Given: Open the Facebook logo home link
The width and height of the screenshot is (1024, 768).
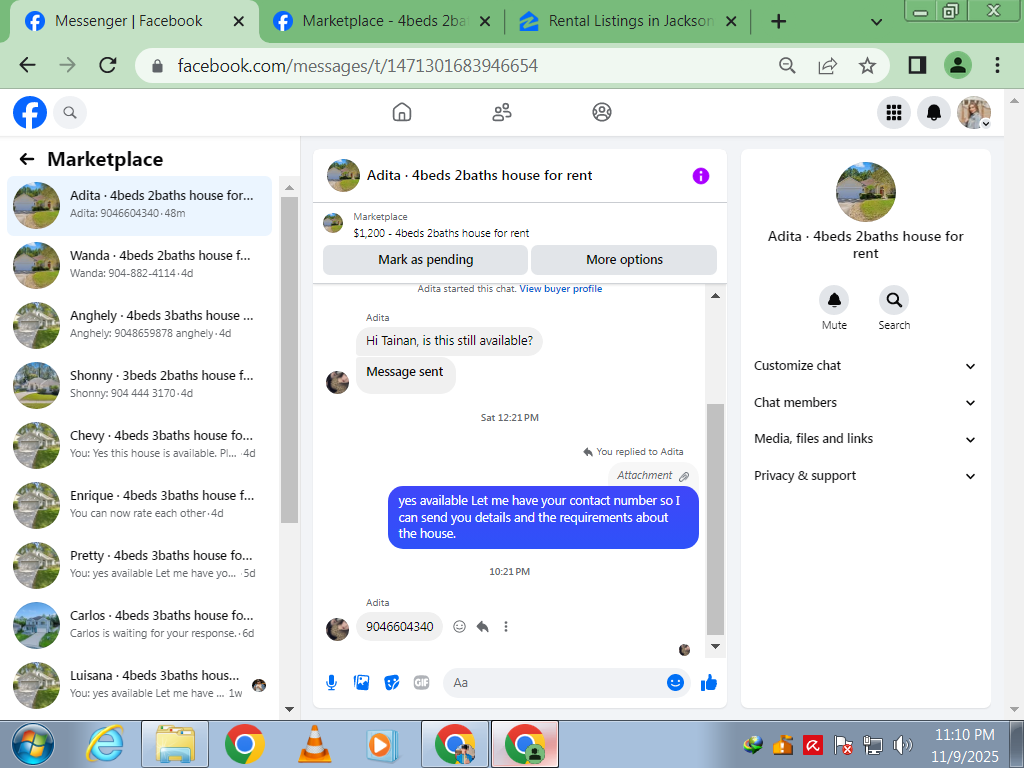Looking at the screenshot, I should pyautogui.click(x=30, y=113).
